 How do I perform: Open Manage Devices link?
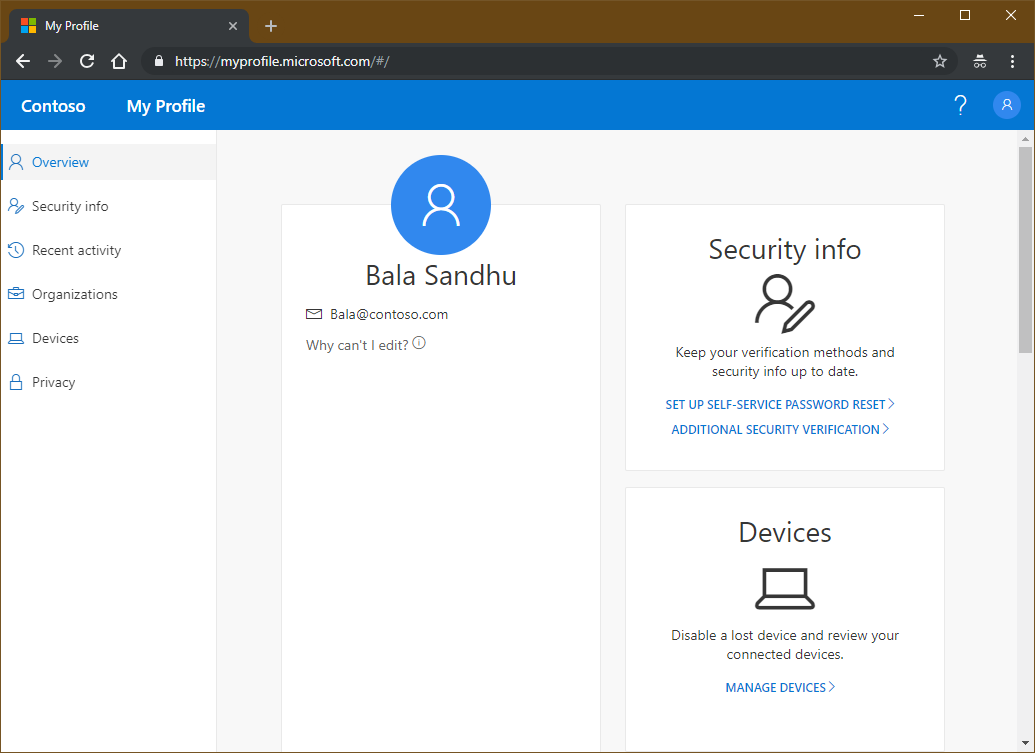pyautogui.click(x=780, y=687)
